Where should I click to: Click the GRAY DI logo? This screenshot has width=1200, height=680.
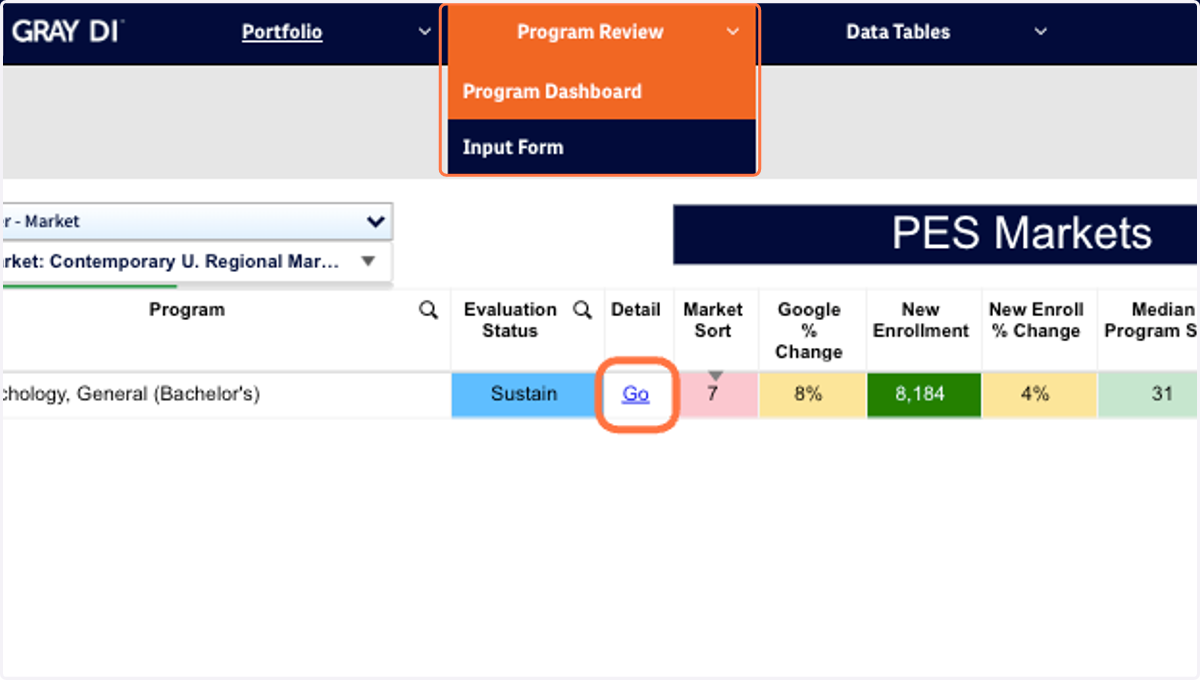click(x=66, y=31)
